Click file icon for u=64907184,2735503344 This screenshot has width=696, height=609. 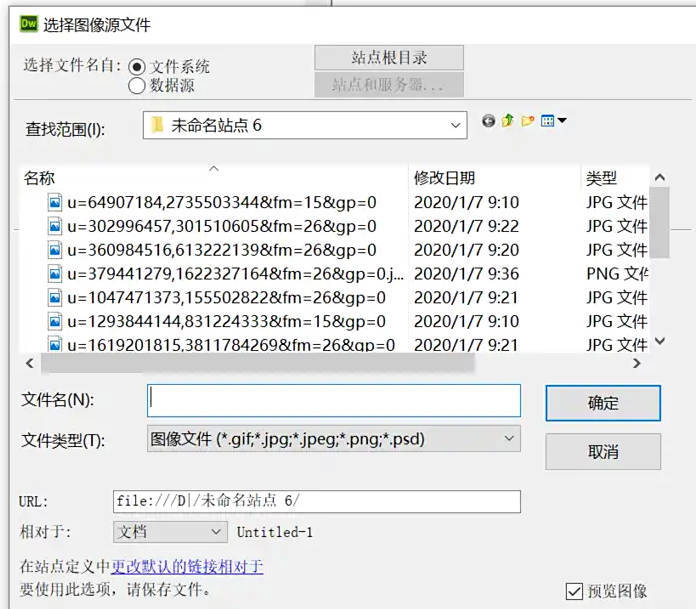(x=55, y=202)
